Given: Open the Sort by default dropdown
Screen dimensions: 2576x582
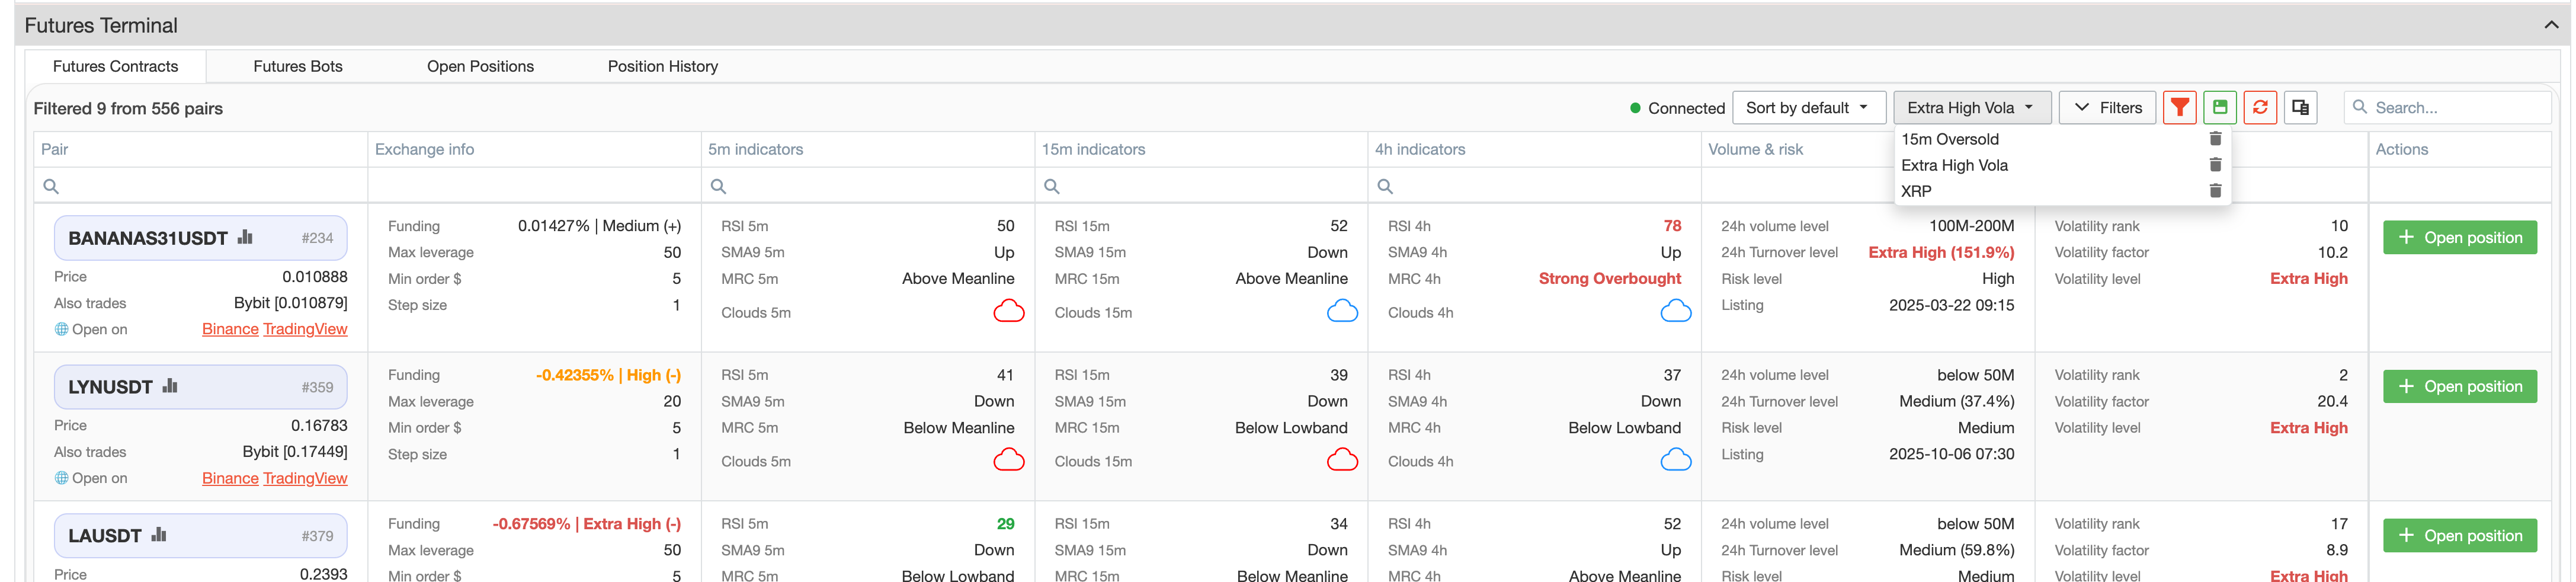Looking at the screenshot, I should (x=1807, y=108).
